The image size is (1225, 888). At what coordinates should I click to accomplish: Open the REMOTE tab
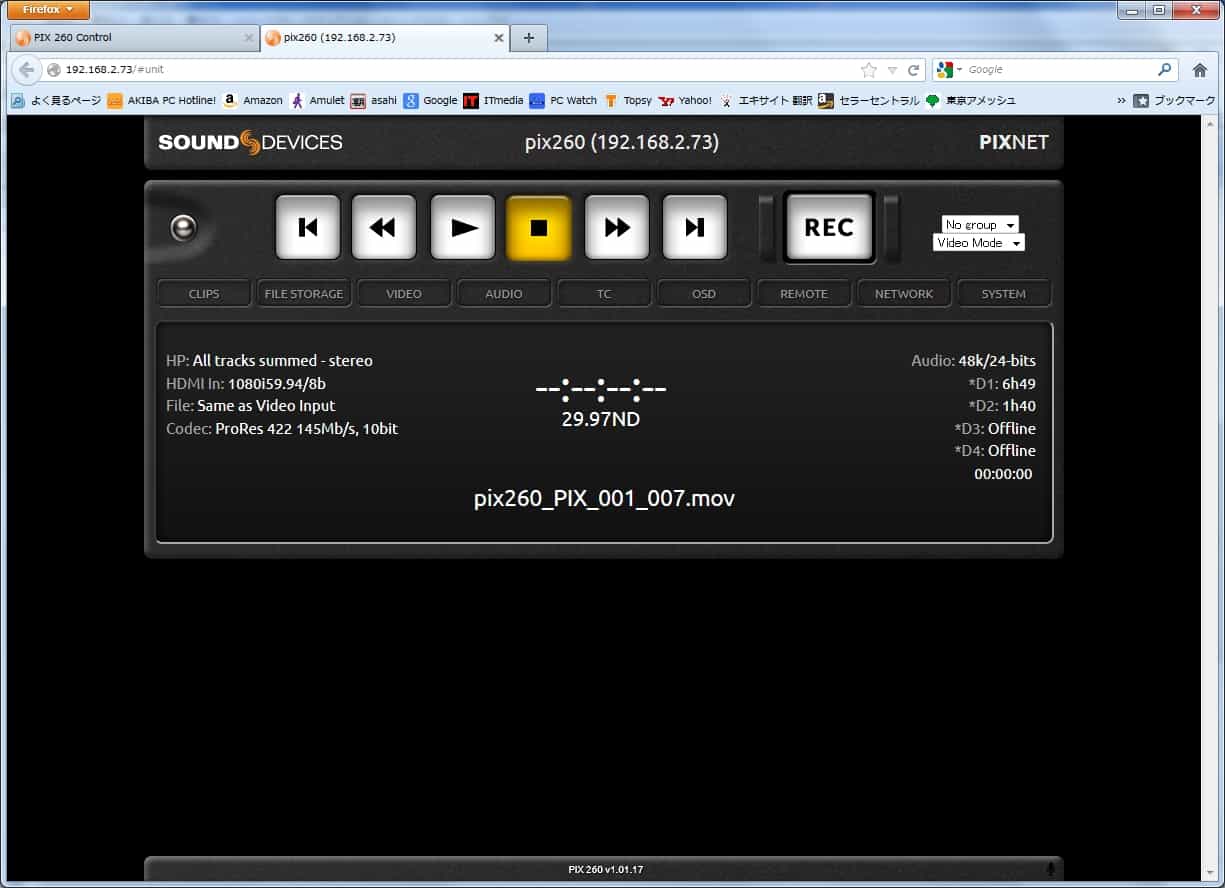pos(804,294)
